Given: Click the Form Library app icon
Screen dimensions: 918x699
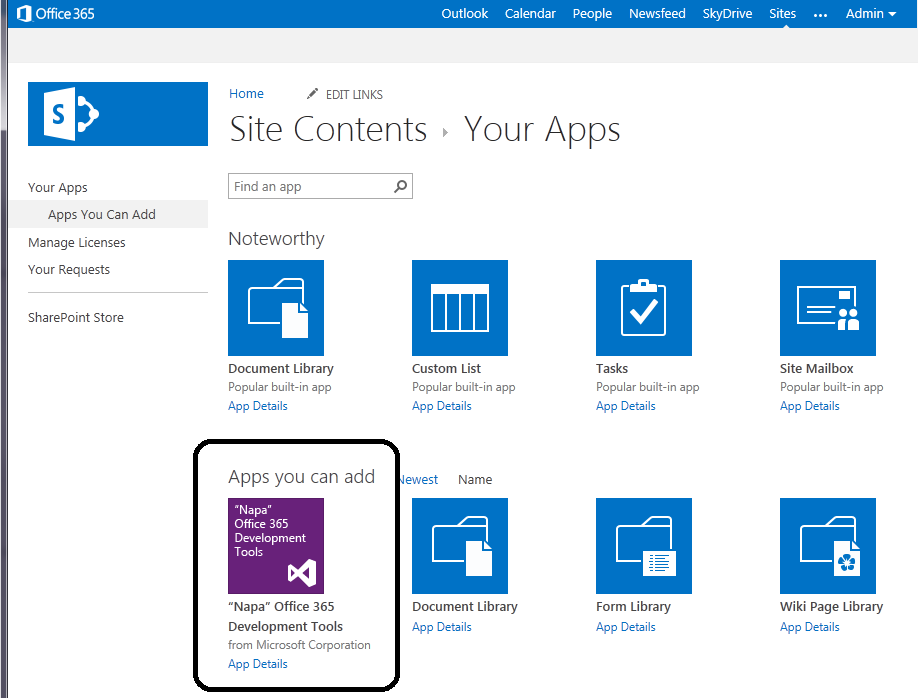Looking at the screenshot, I should tap(643, 545).
